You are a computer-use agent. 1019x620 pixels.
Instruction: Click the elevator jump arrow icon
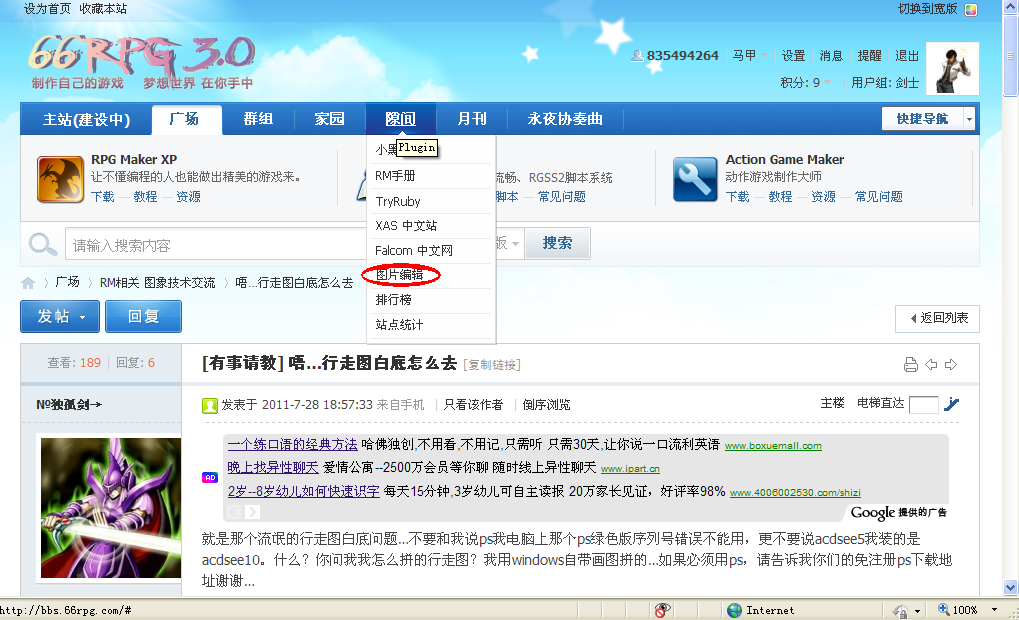[951, 404]
